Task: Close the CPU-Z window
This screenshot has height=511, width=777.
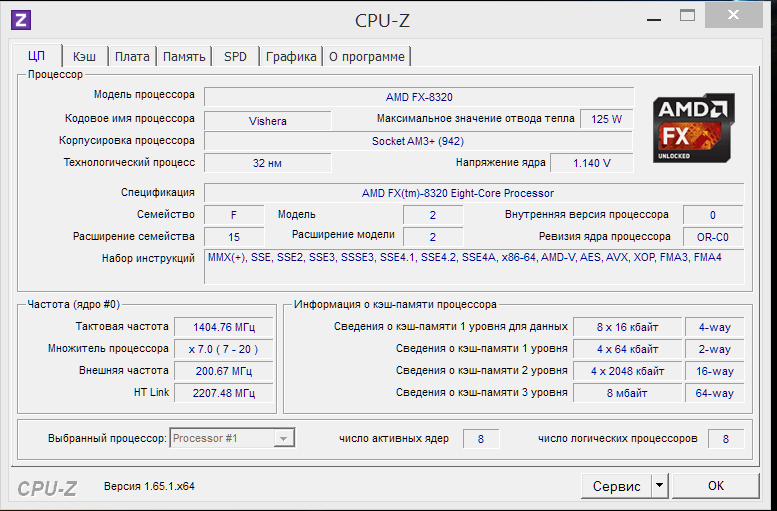Action: click(x=740, y=15)
